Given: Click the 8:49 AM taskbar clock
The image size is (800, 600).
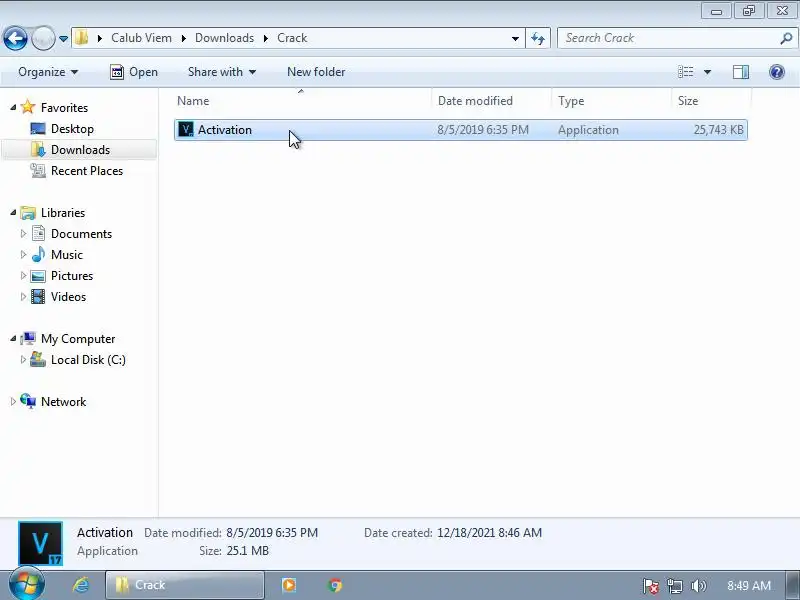Looking at the screenshot, I should pos(748,585).
